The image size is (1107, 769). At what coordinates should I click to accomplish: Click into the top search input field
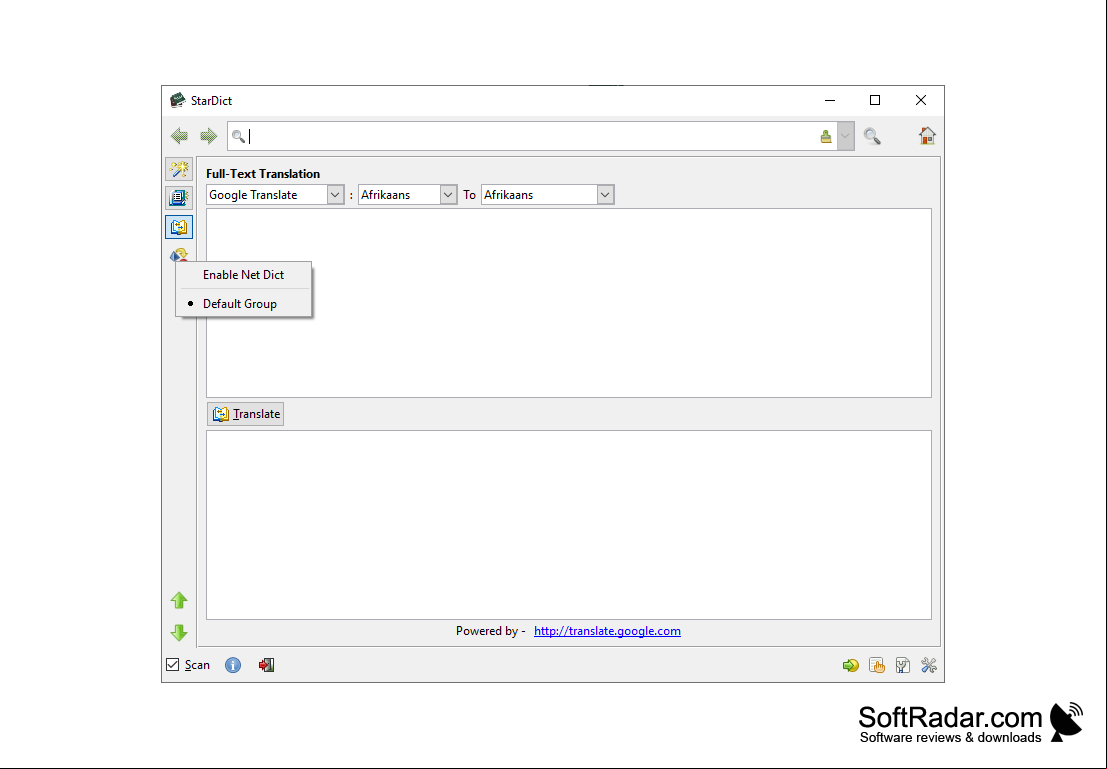pos(533,136)
